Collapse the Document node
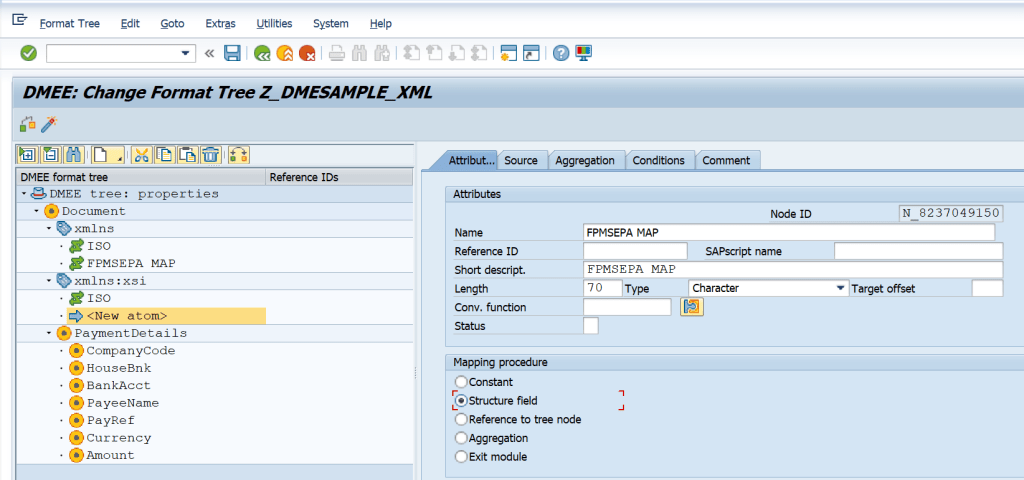The width and height of the screenshot is (1024, 480). click(x=37, y=212)
